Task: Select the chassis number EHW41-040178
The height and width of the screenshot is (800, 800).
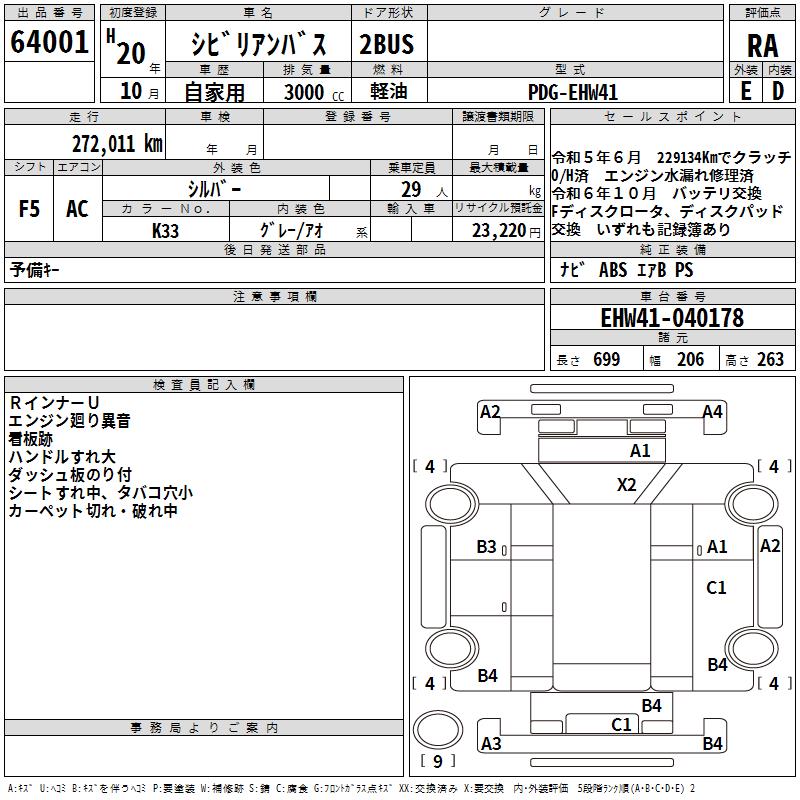Action: [x=671, y=318]
